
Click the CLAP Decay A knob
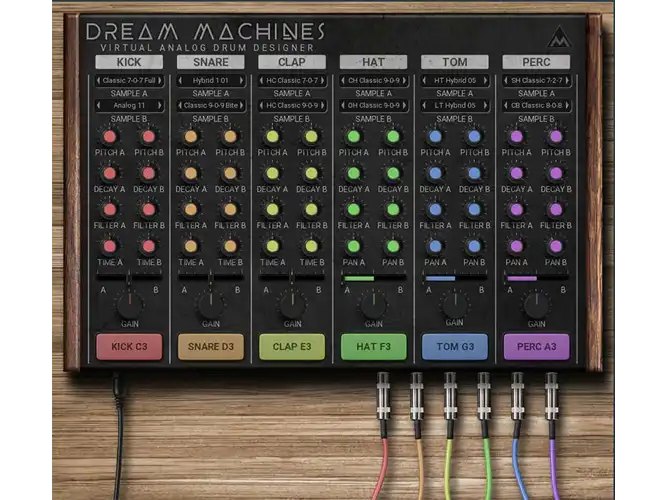coord(272,173)
